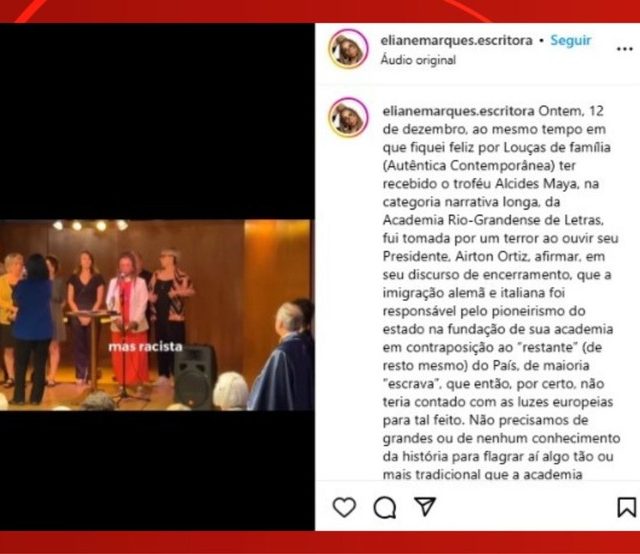640x554 pixels.
Task: Share the post via paper plane icon
Action: [425, 507]
